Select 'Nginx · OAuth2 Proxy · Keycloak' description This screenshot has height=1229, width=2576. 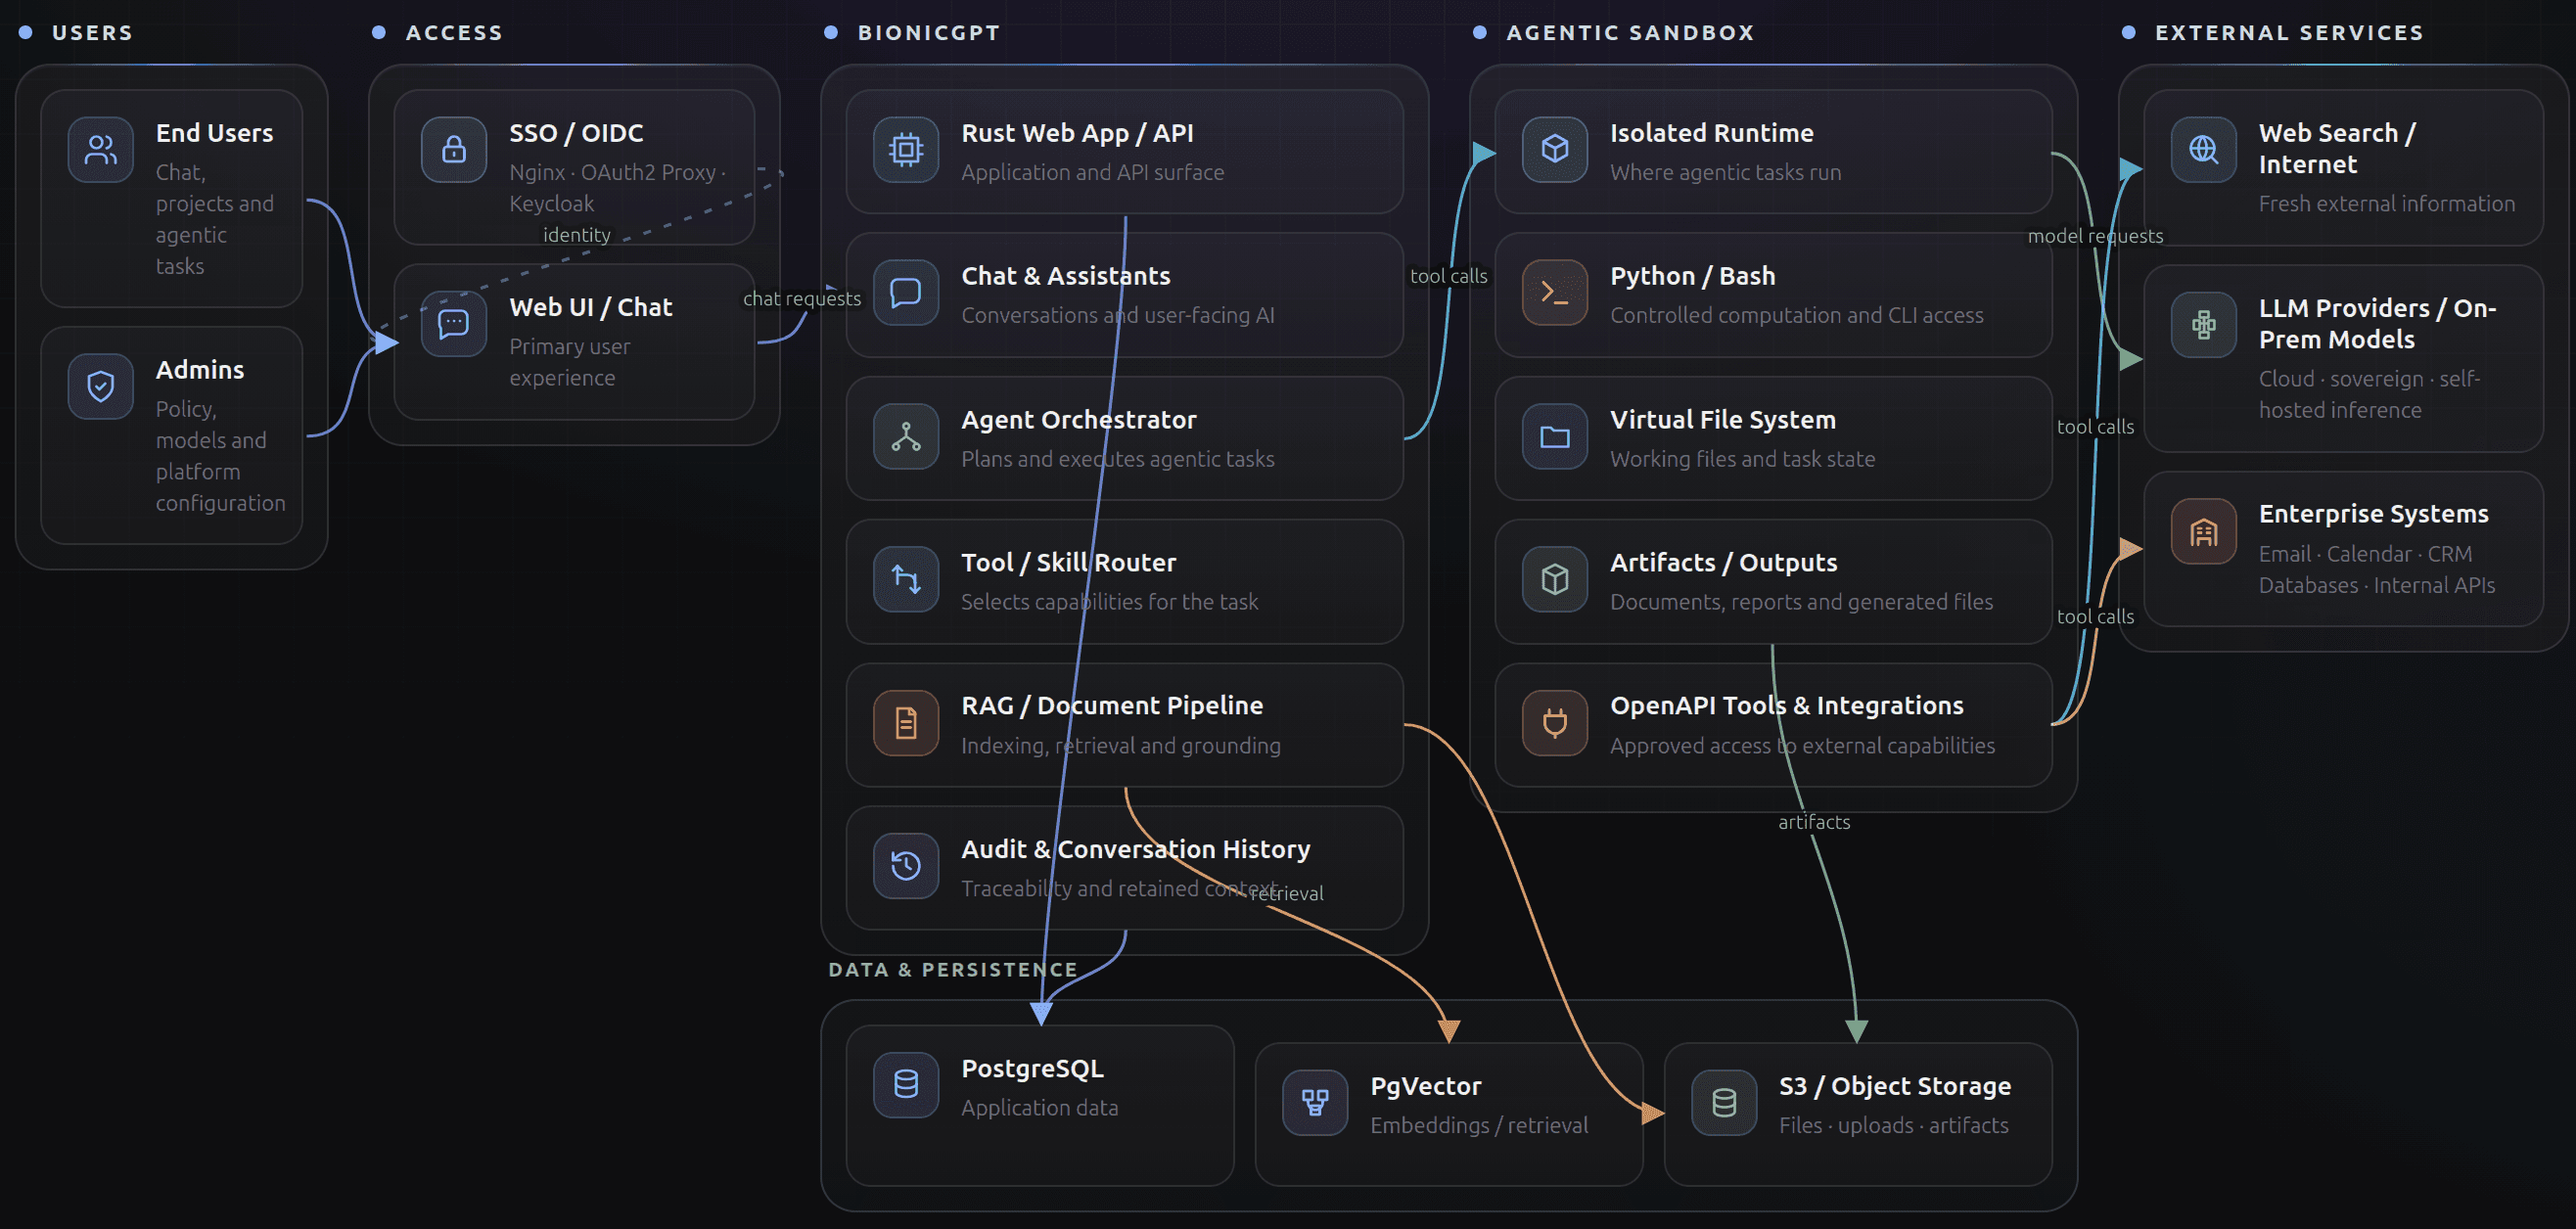coord(618,188)
